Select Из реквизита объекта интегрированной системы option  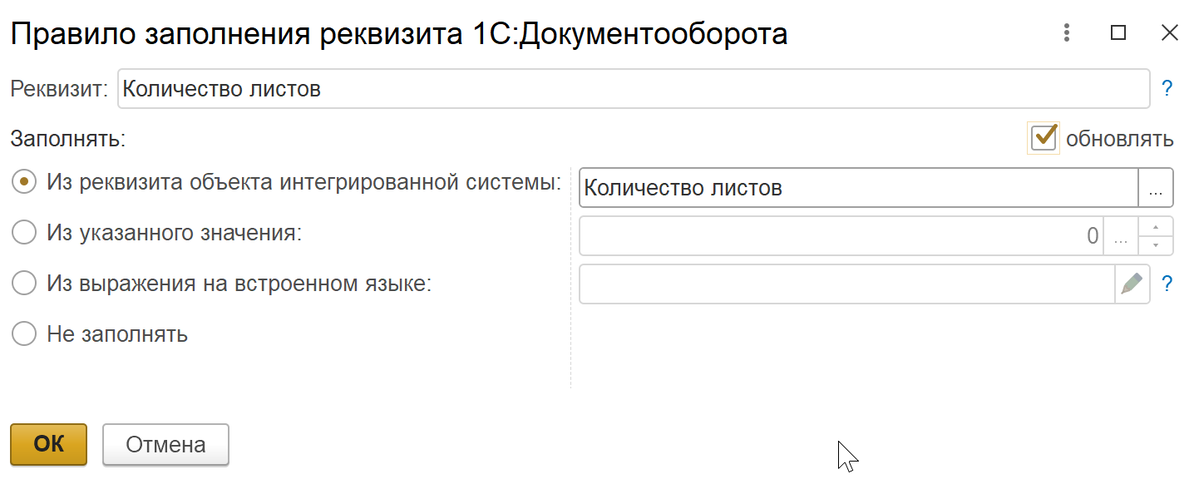tap(23, 182)
